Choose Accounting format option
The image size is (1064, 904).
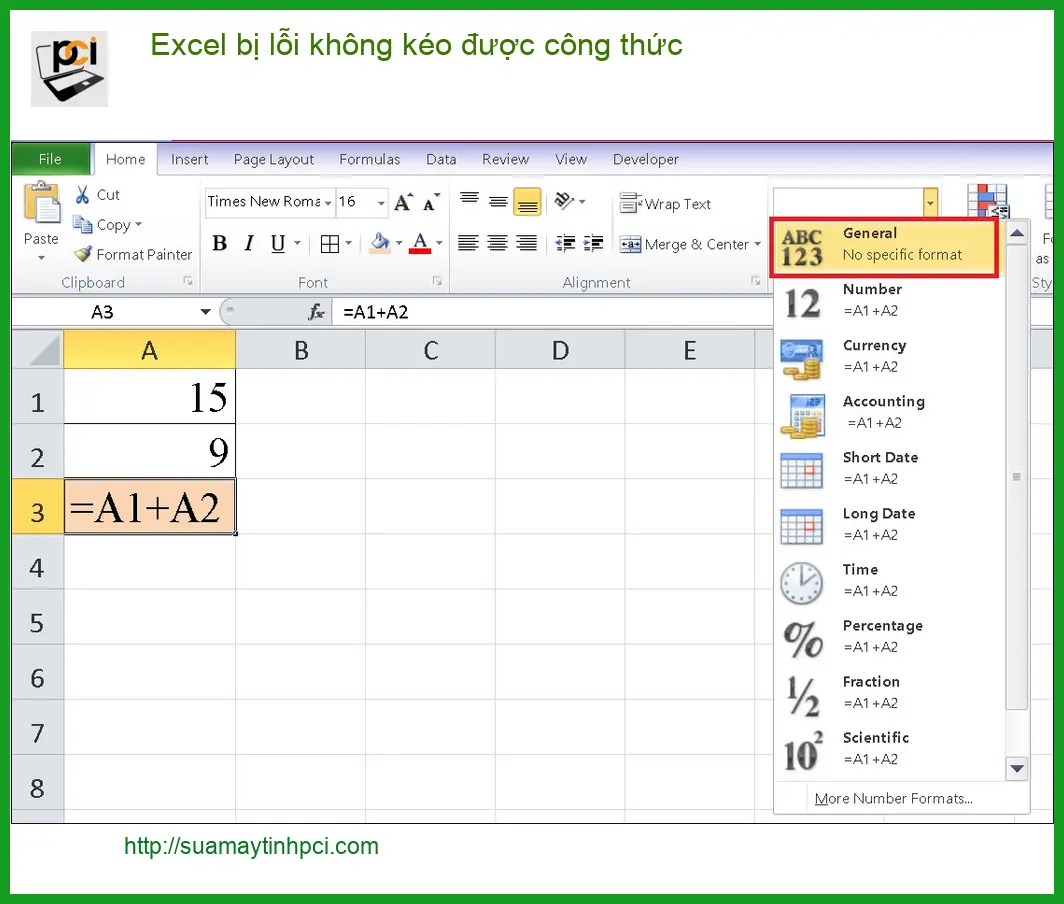pyautogui.click(x=889, y=413)
